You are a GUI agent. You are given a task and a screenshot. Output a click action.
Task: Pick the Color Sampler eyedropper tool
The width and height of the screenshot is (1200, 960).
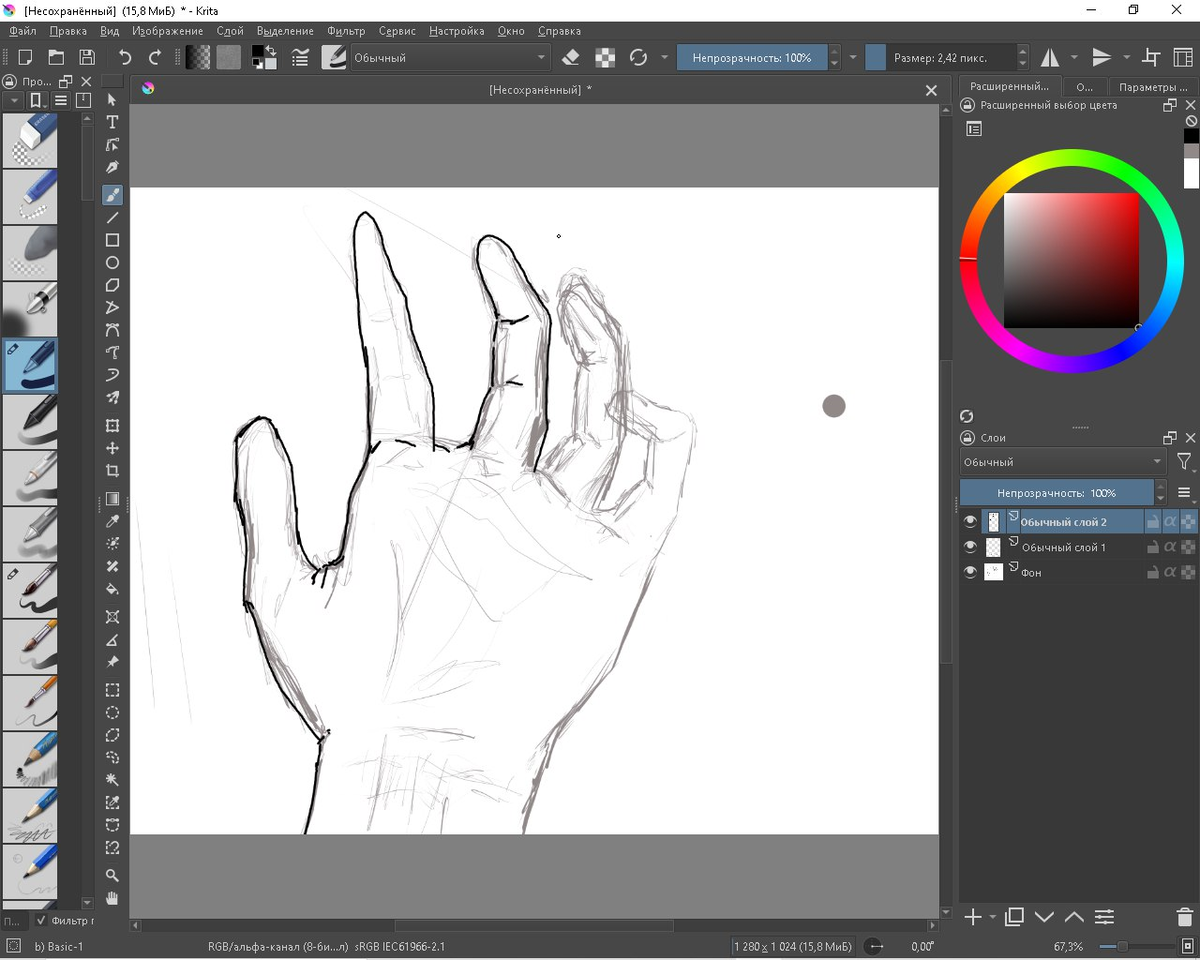113,522
